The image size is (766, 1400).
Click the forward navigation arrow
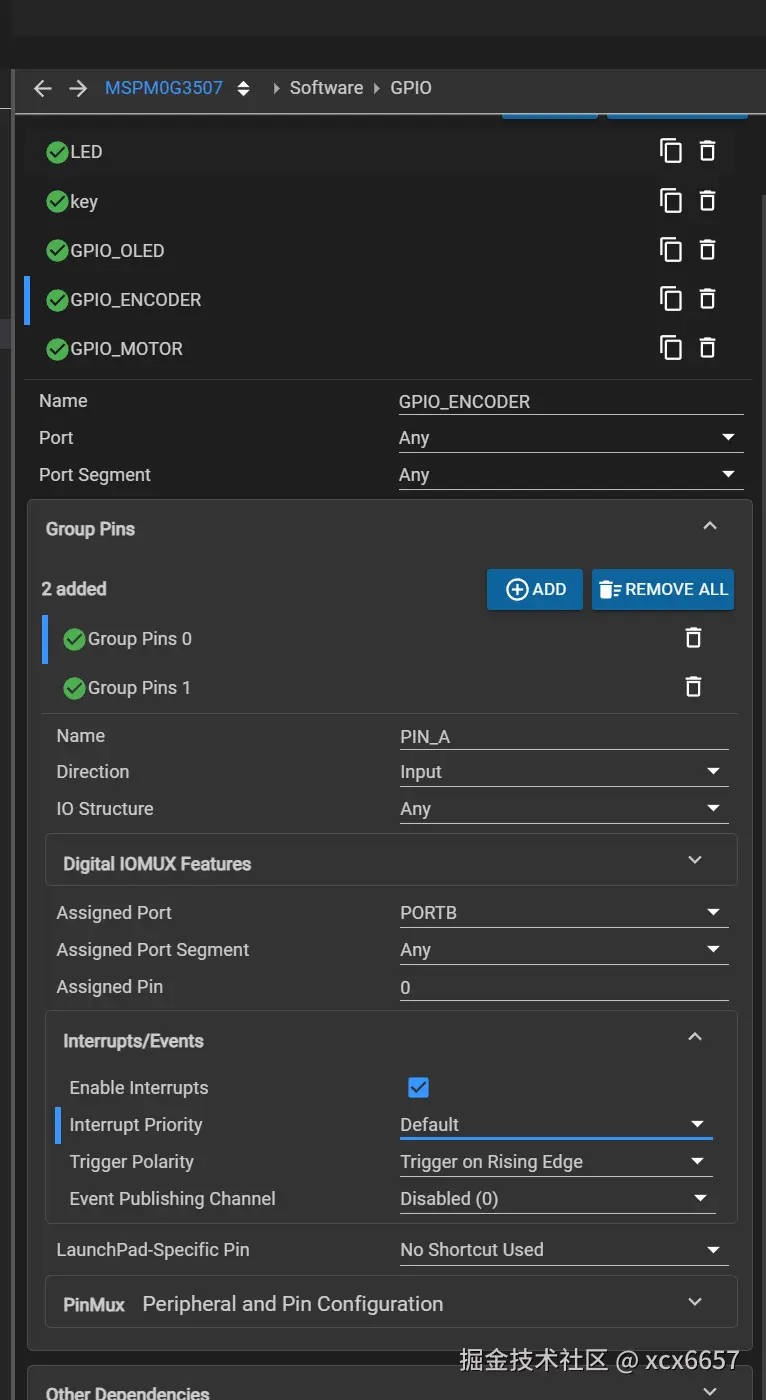coord(78,88)
